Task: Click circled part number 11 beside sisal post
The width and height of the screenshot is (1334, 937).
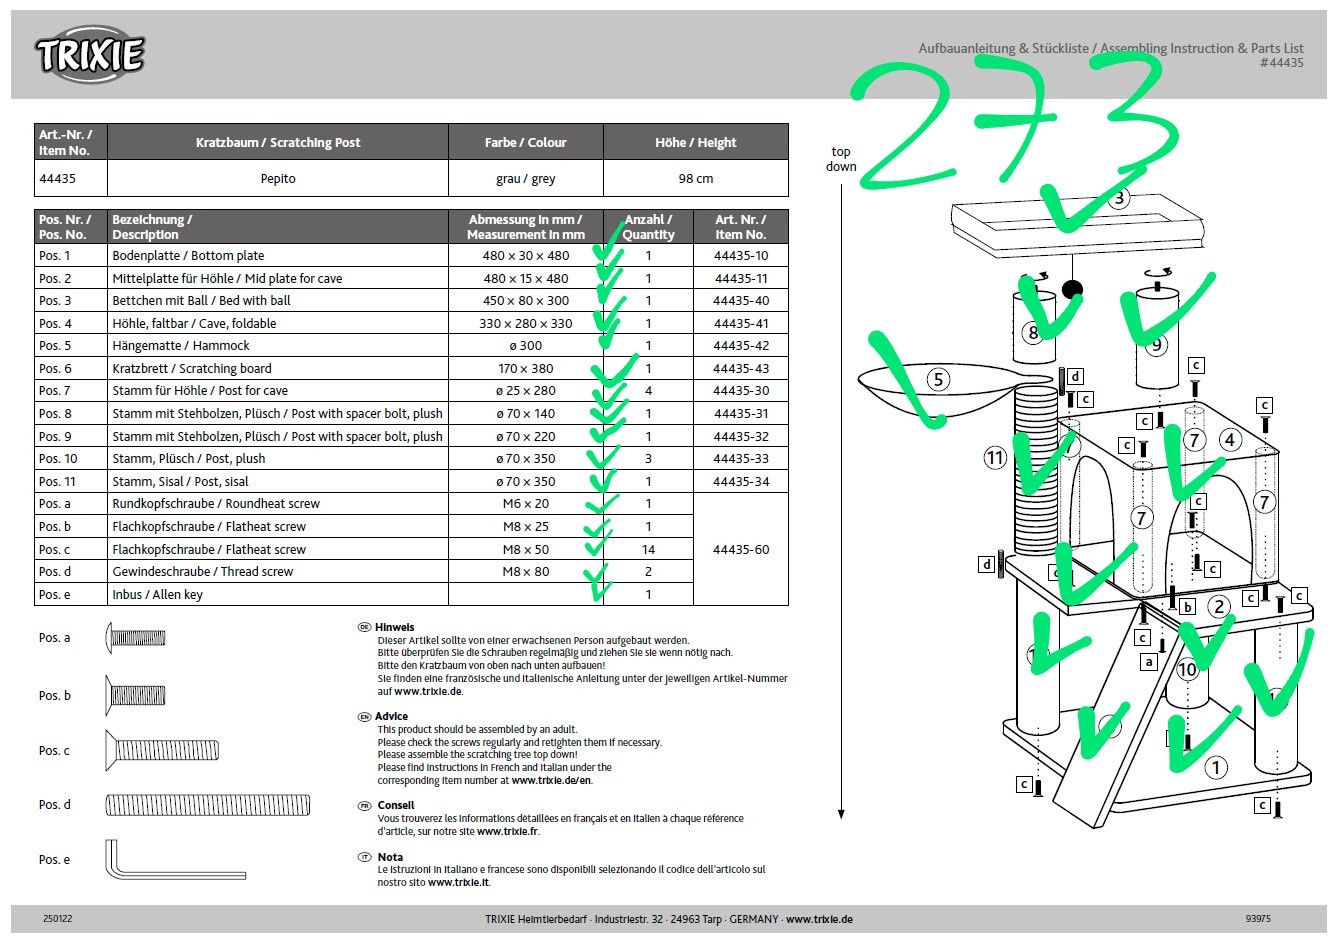Action: (x=994, y=458)
